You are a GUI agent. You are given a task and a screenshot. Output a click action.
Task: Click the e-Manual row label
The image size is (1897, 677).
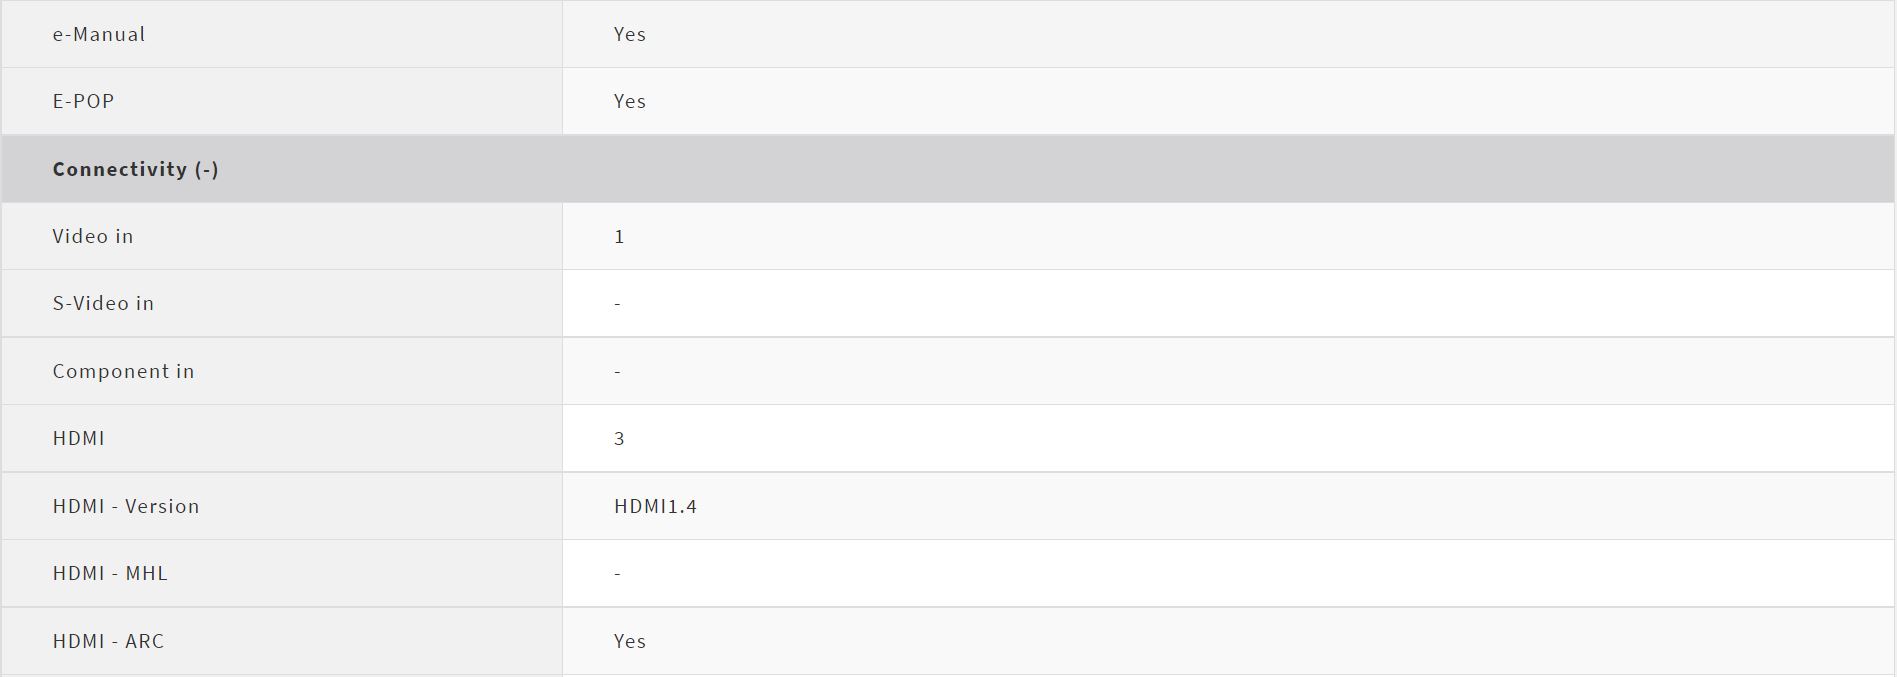(x=99, y=34)
